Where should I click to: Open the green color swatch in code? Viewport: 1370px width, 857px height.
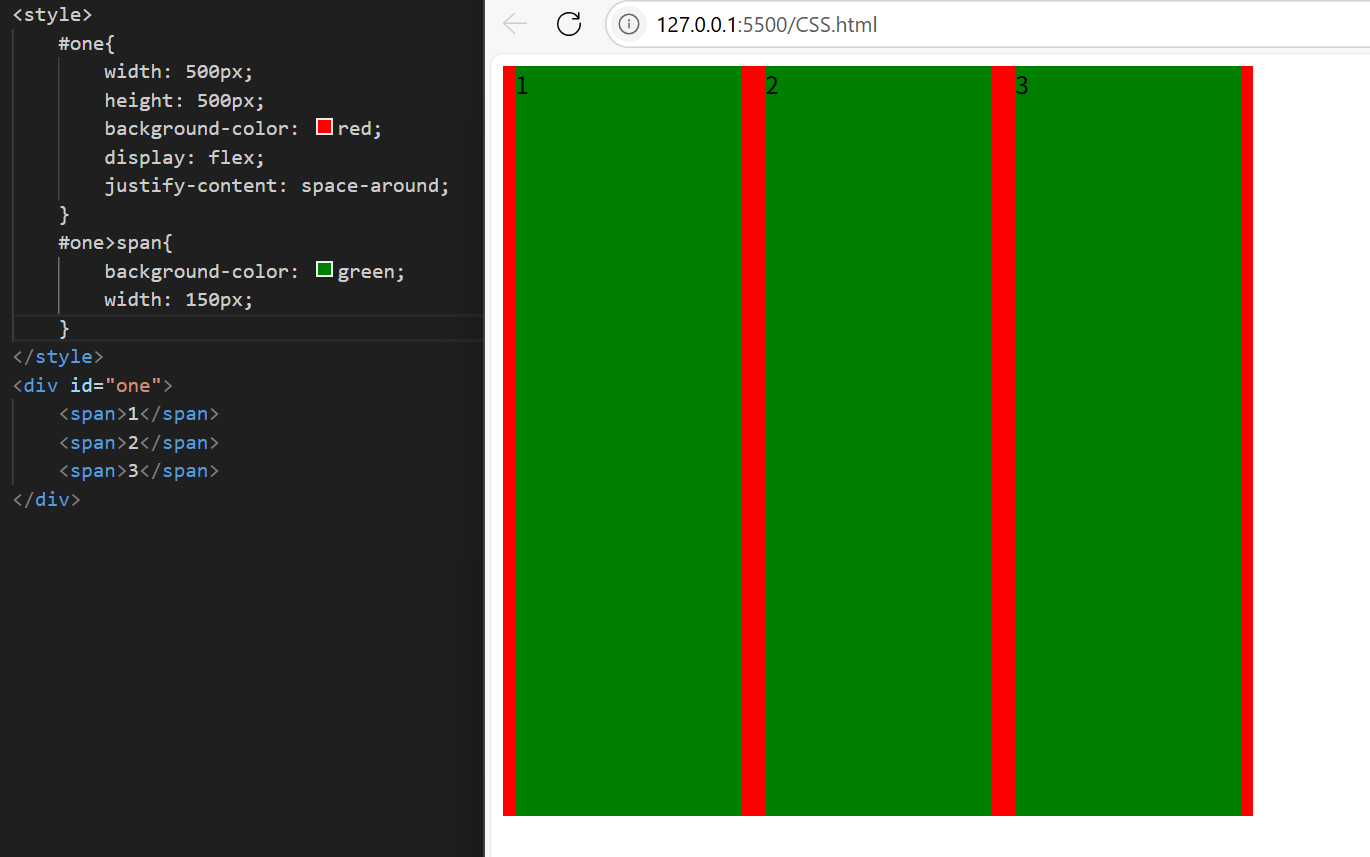click(324, 270)
